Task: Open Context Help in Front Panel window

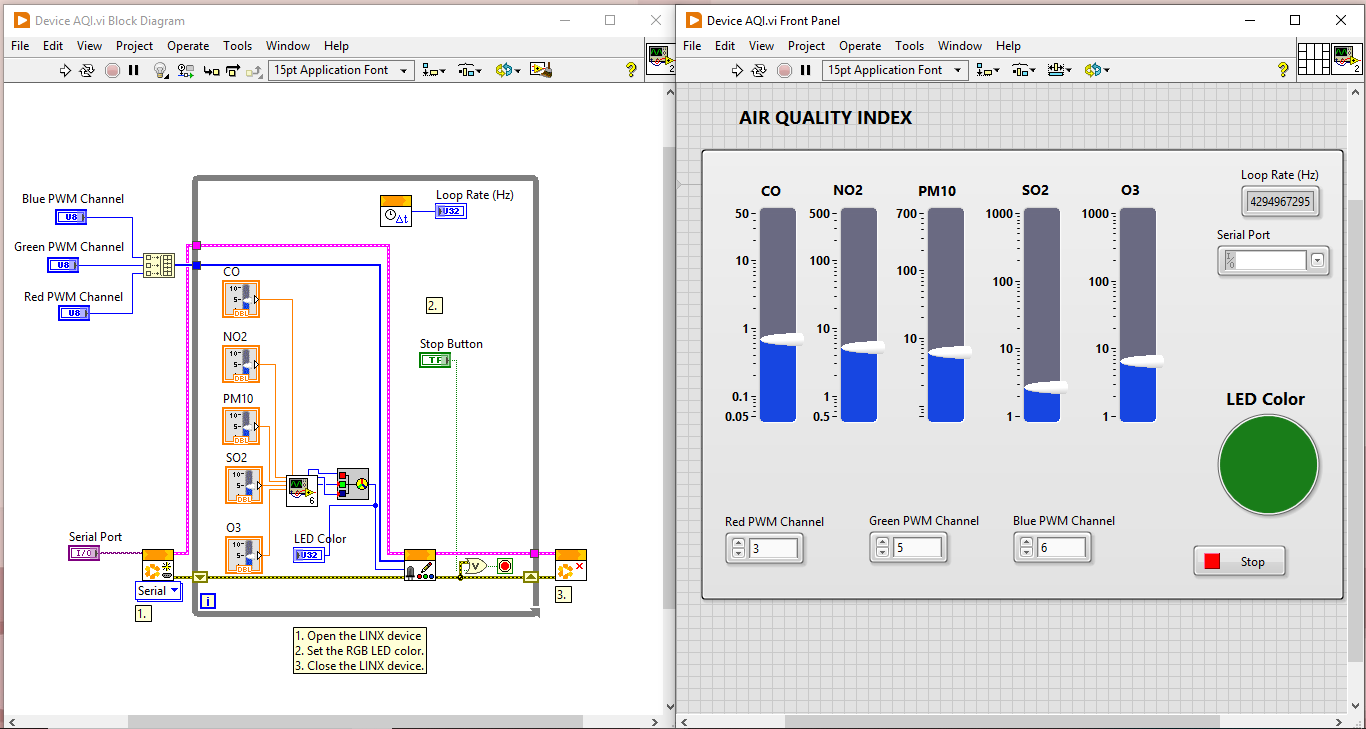Action: pyautogui.click(x=1283, y=70)
